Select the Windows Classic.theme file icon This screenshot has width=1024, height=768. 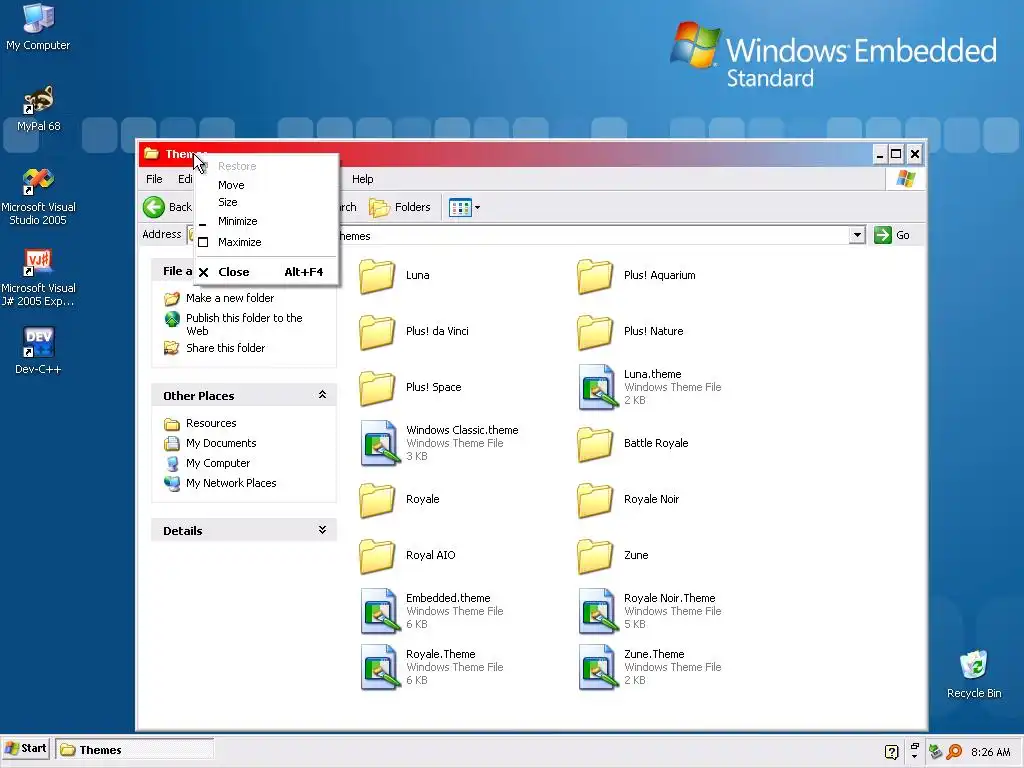pos(379,443)
